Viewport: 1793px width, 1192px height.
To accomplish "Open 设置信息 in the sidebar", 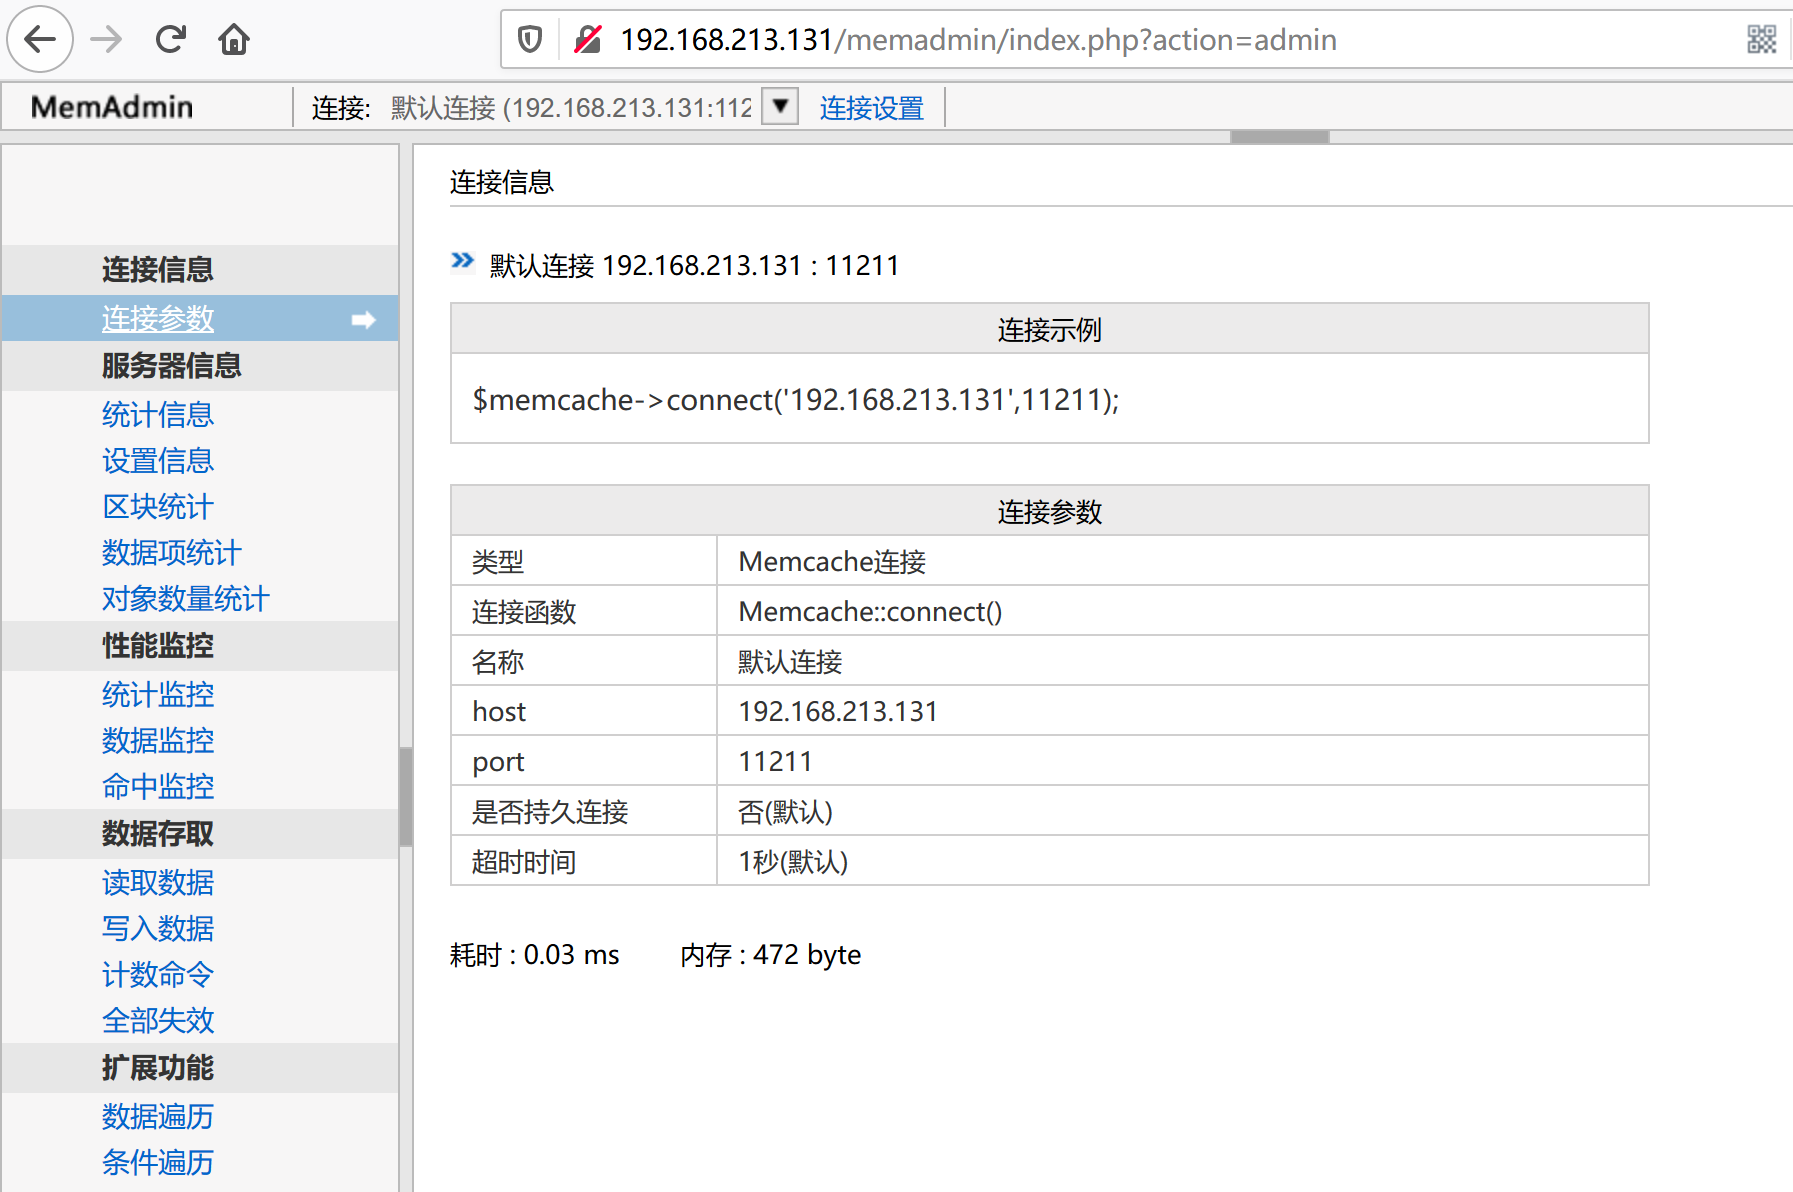I will (158, 461).
